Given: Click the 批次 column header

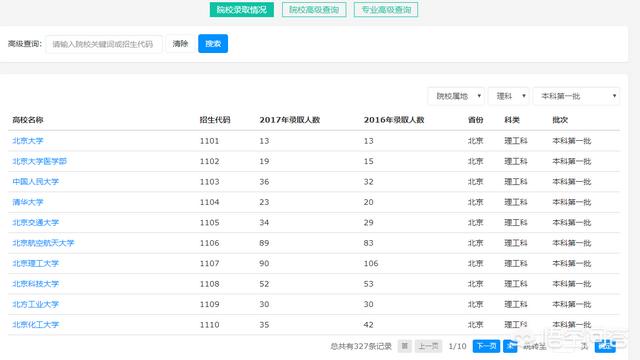Looking at the screenshot, I should pyautogui.click(x=560, y=120).
